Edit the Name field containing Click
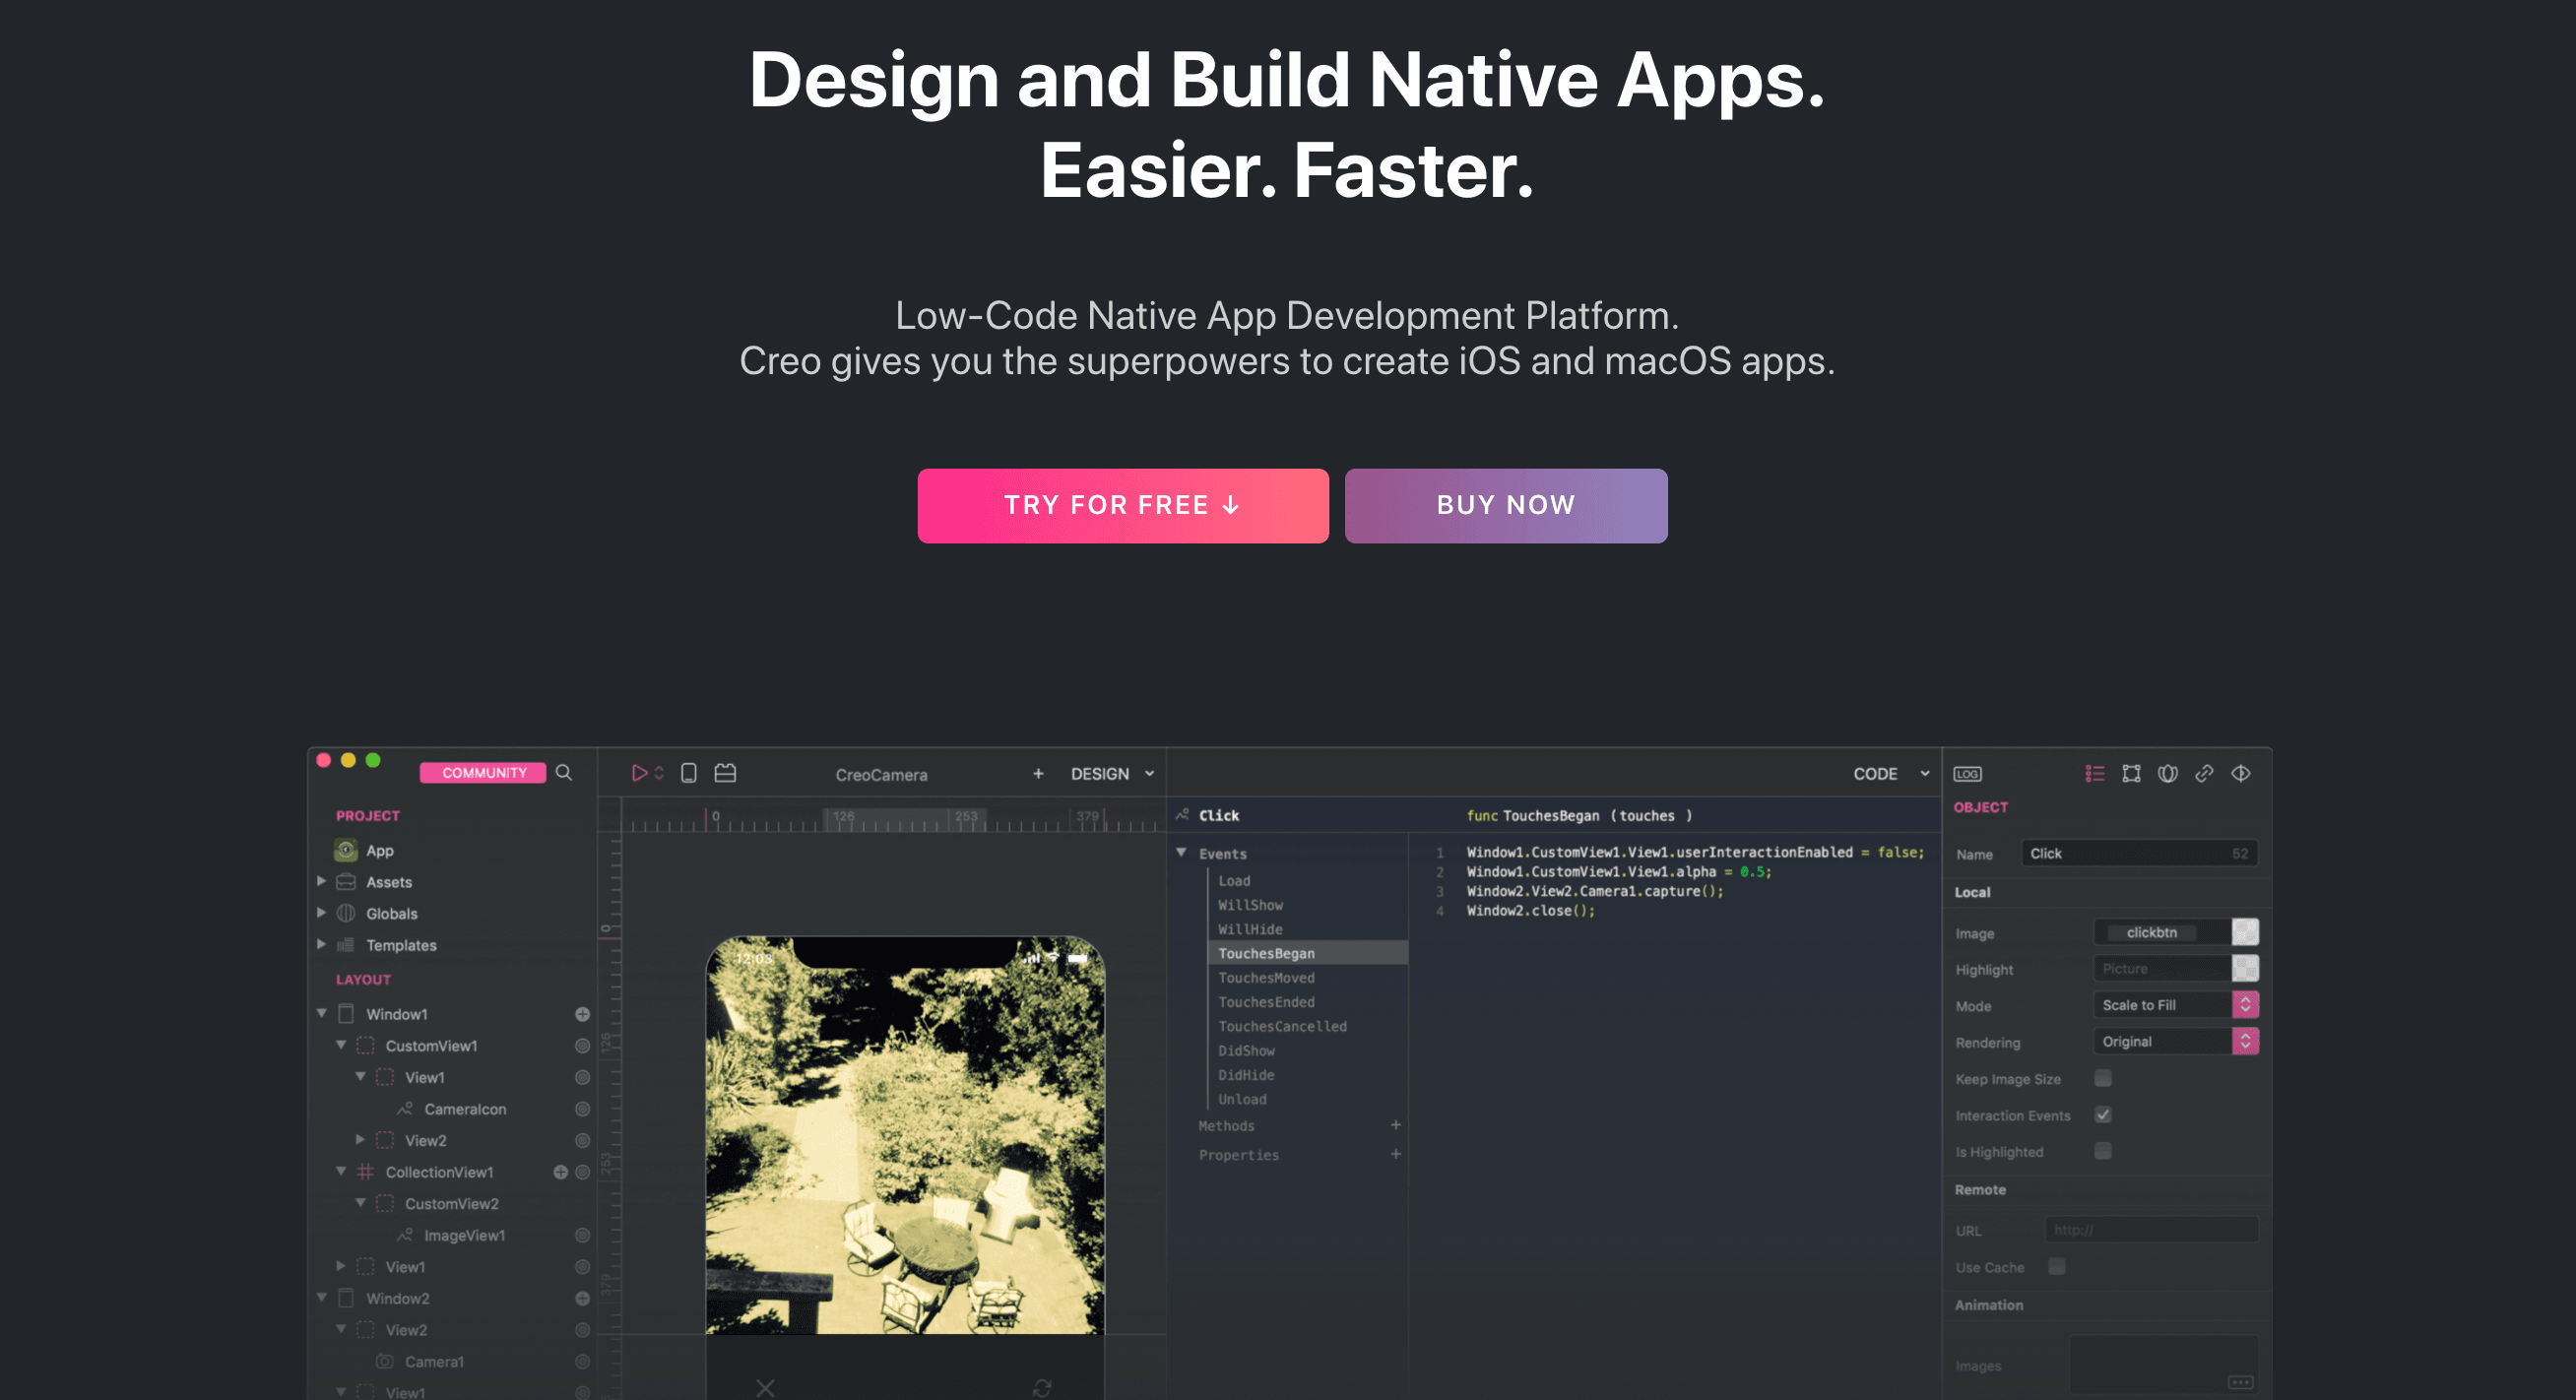 [x=2139, y=853]
